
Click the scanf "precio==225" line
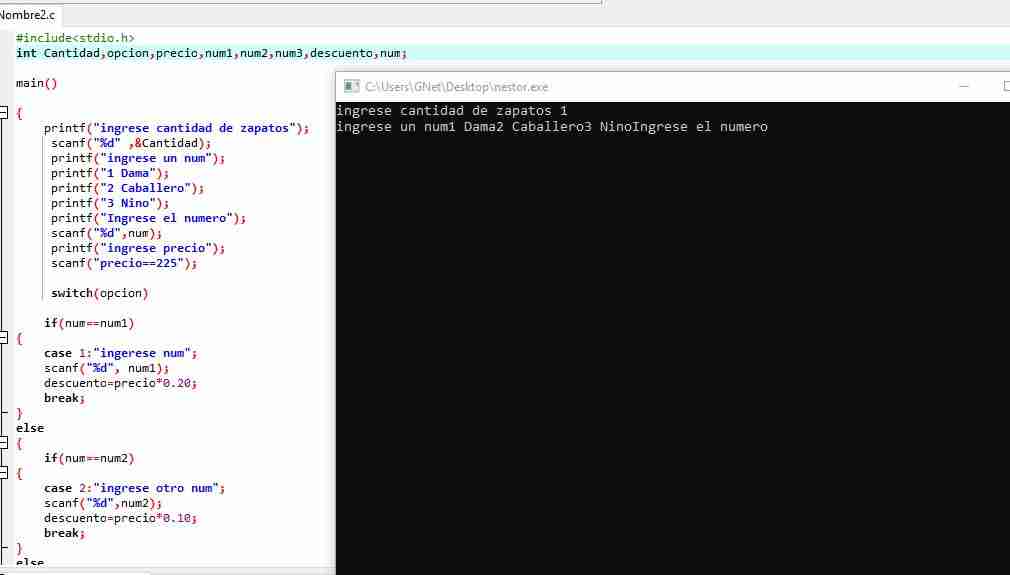pos(124,263)
